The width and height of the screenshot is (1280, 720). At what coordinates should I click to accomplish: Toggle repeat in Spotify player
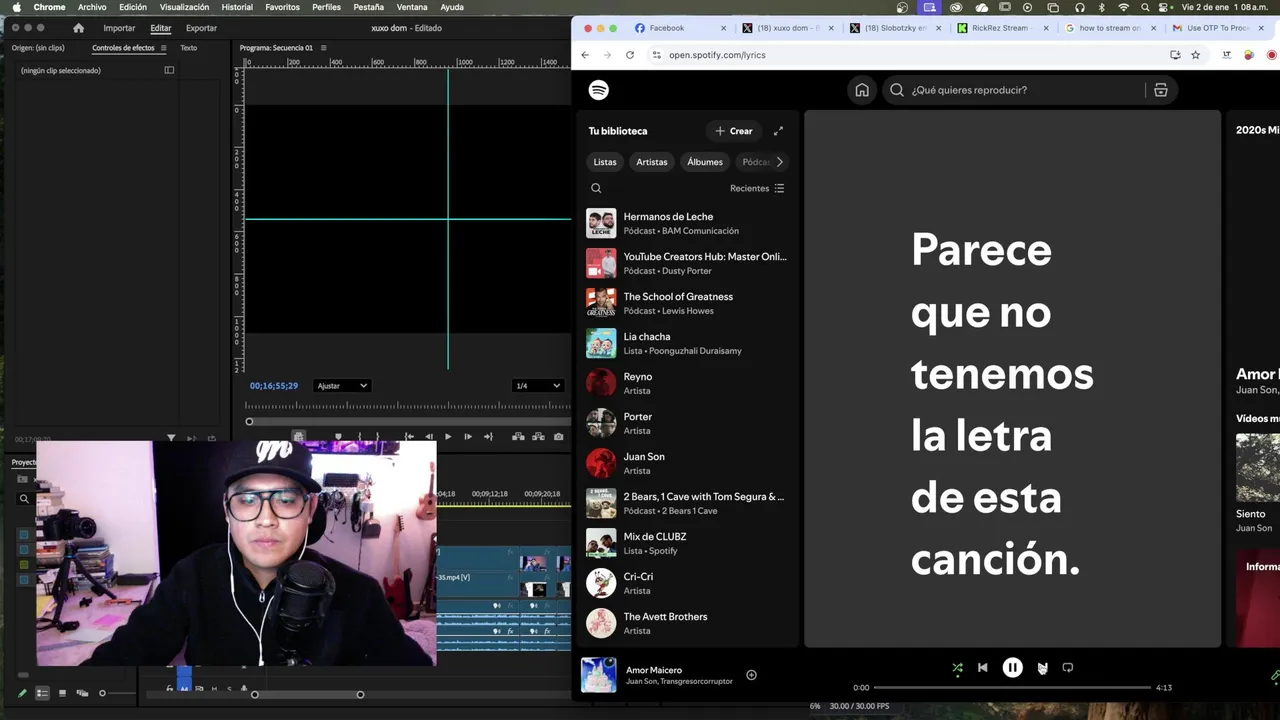click(x=1067, y=667)
